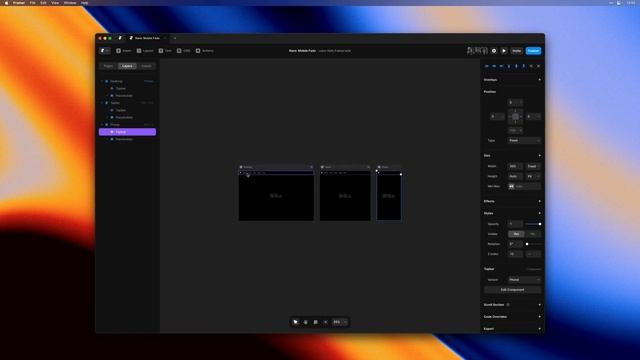Align left using first alignment icon
The image size is (640, 360).
click(487, 66)
